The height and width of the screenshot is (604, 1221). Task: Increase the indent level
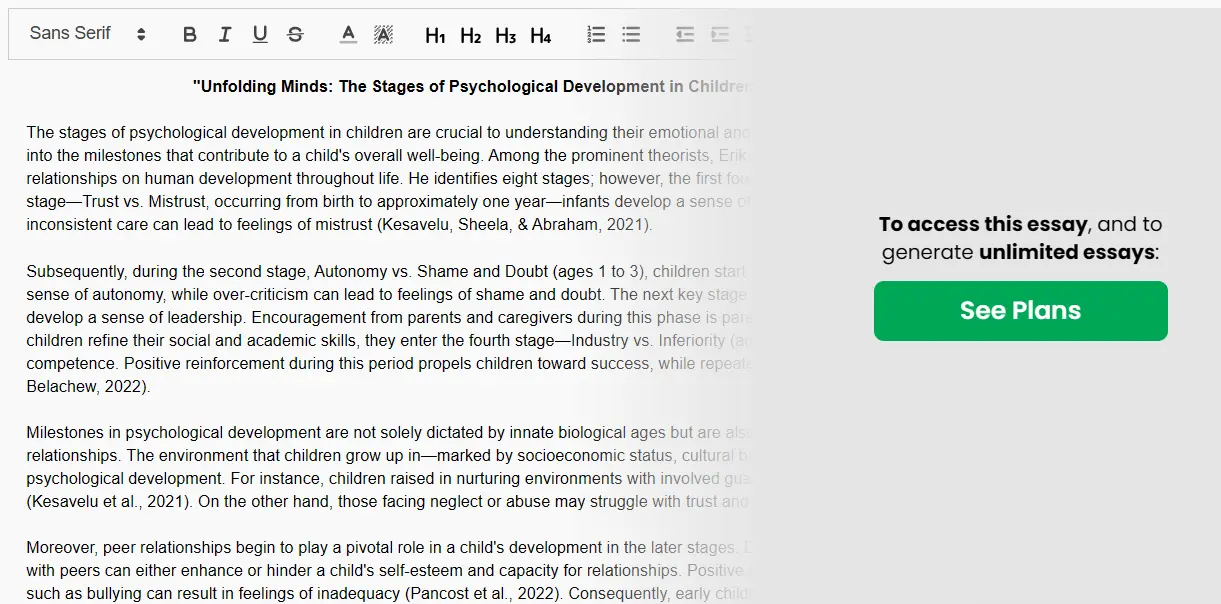[x=720, y=35]
